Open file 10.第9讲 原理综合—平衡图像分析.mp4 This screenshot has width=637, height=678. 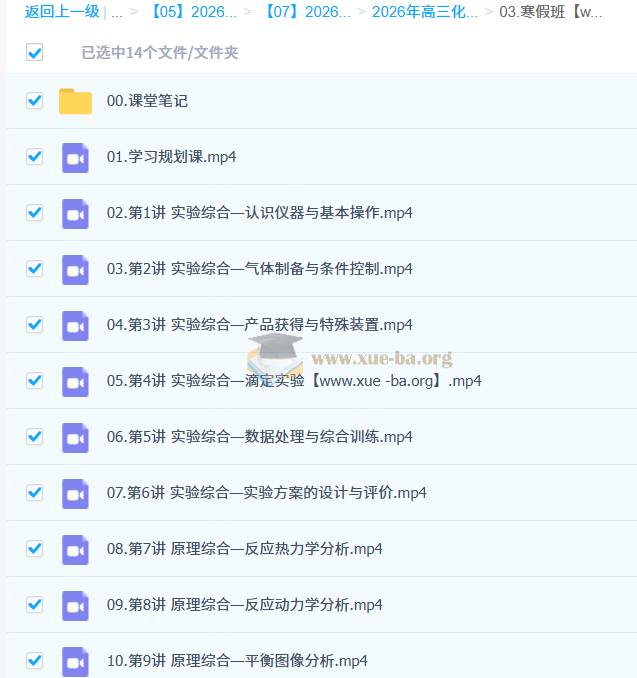coord(237,661)
